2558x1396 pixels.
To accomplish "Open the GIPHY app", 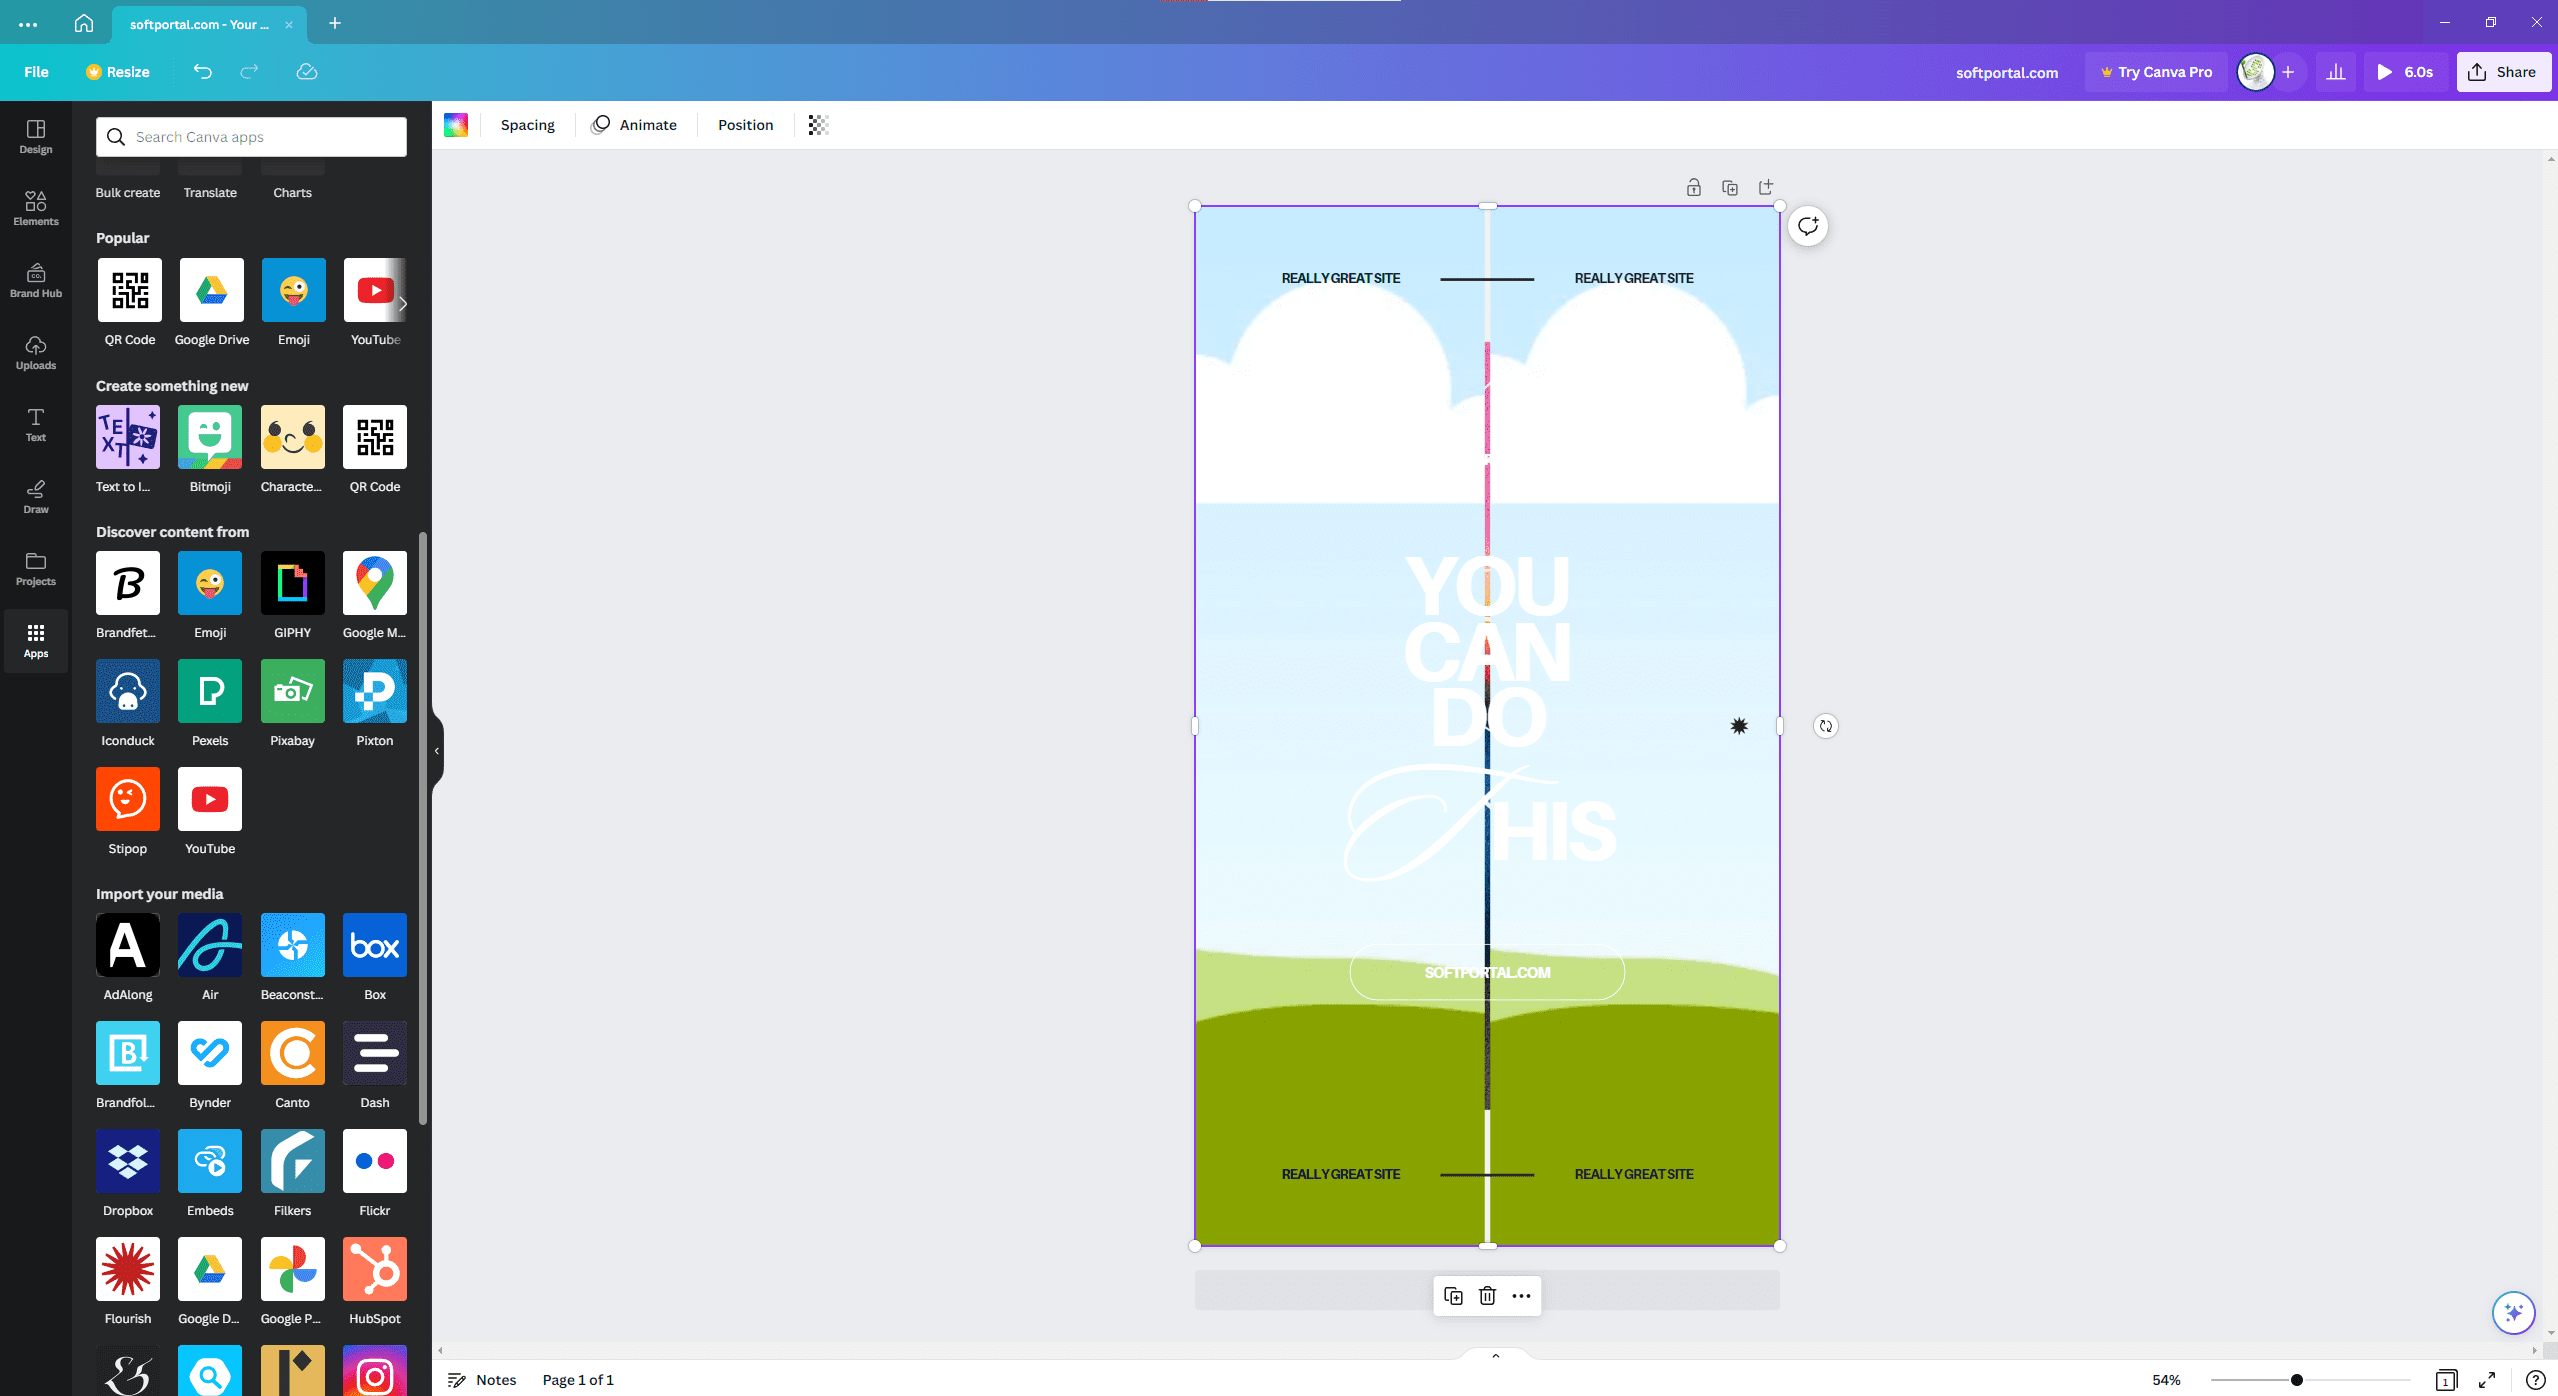I will (292, 583).
